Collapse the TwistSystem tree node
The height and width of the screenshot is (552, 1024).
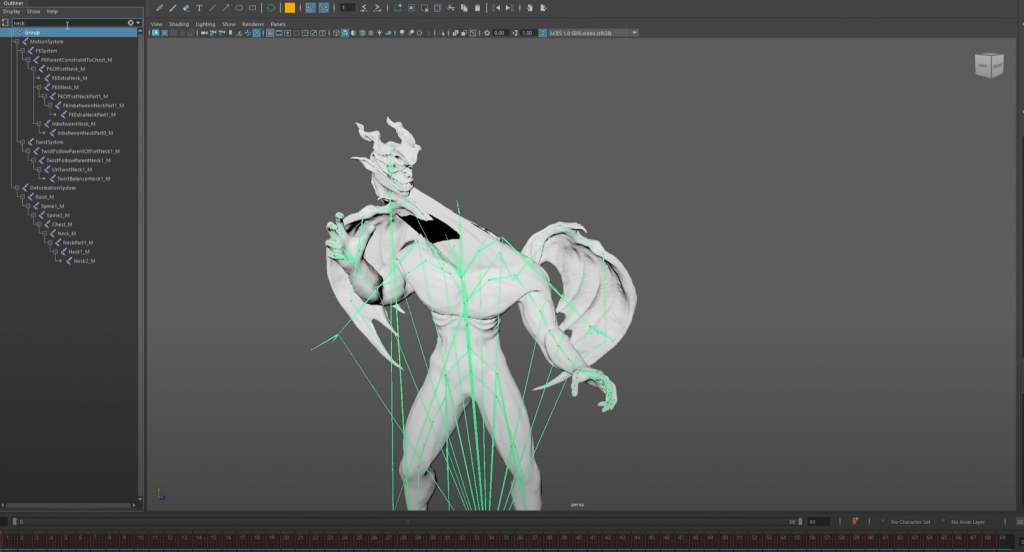tap(22, 142)
